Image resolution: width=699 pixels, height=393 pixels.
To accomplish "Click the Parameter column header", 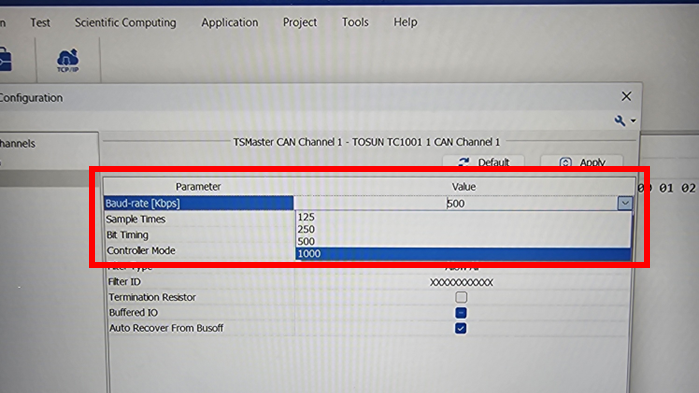I will click(x=198, y=187).
